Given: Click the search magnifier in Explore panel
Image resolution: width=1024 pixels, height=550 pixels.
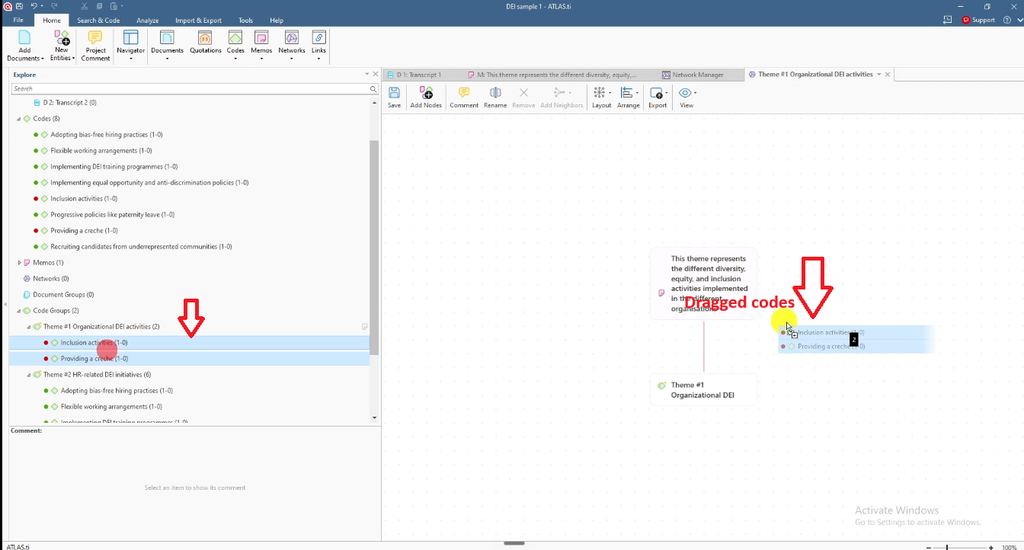Looking at the screenshot, I should pyautogui.click(x=373, y=89).
